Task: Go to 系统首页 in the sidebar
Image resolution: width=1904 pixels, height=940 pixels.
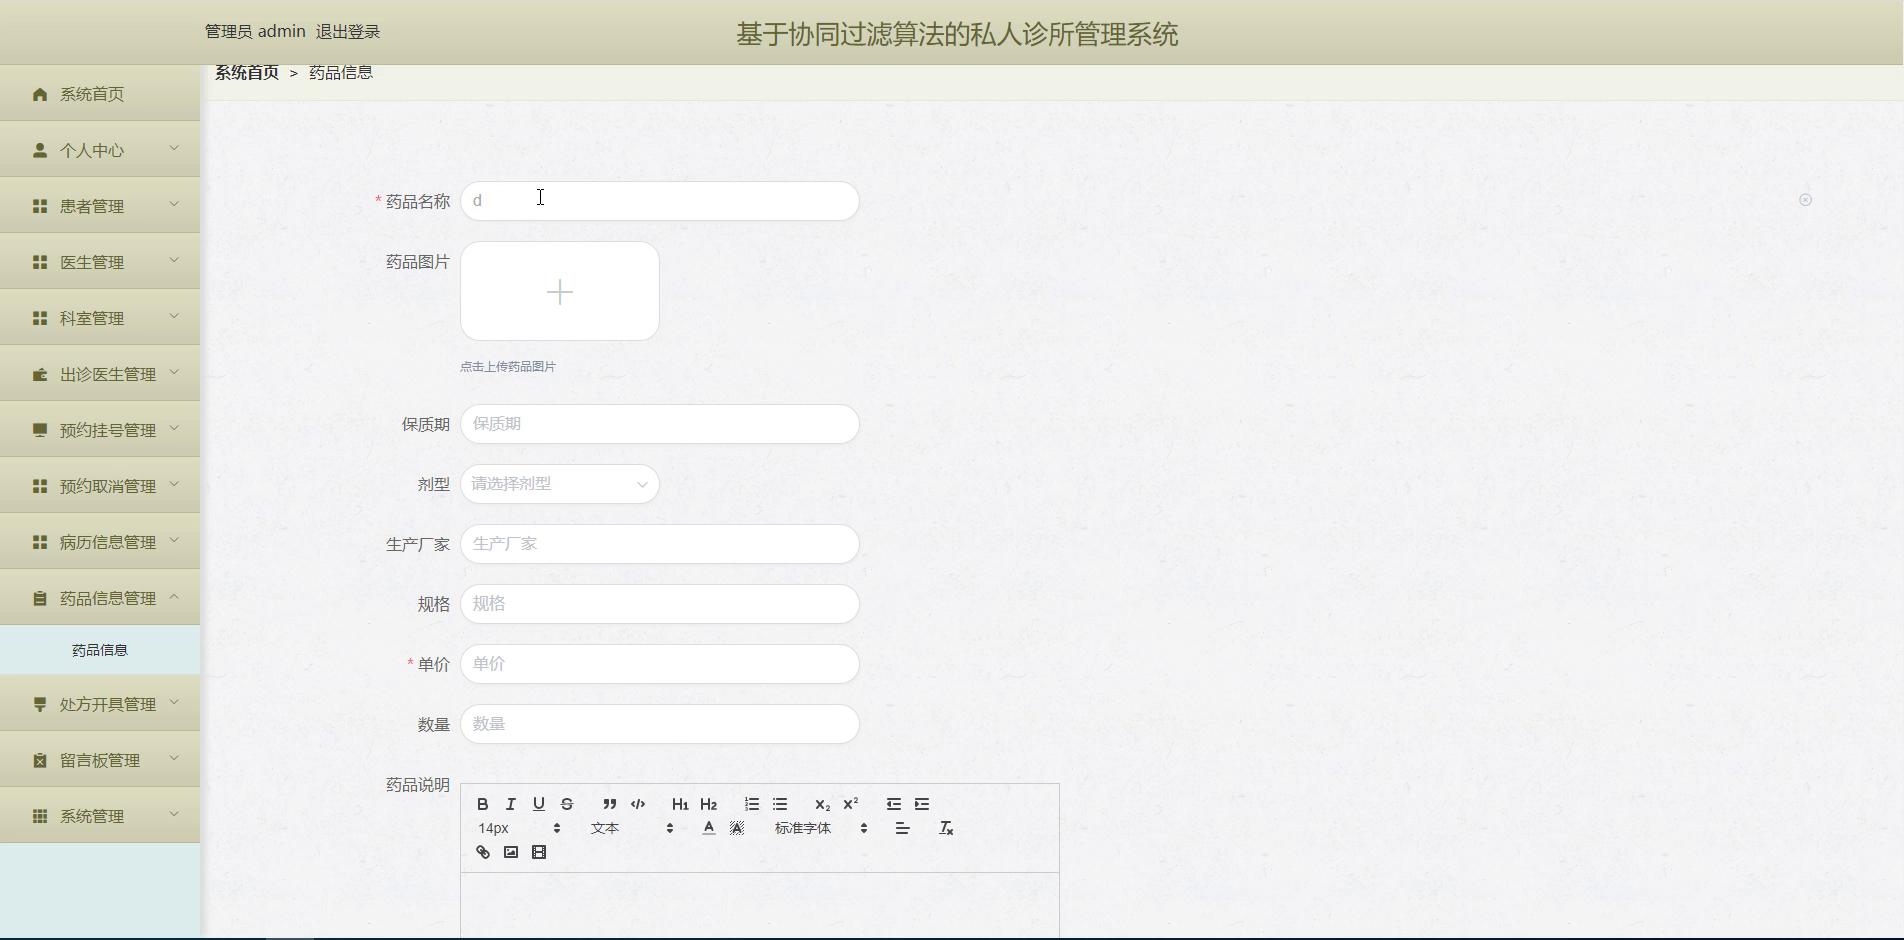Action: click(100, 94)
